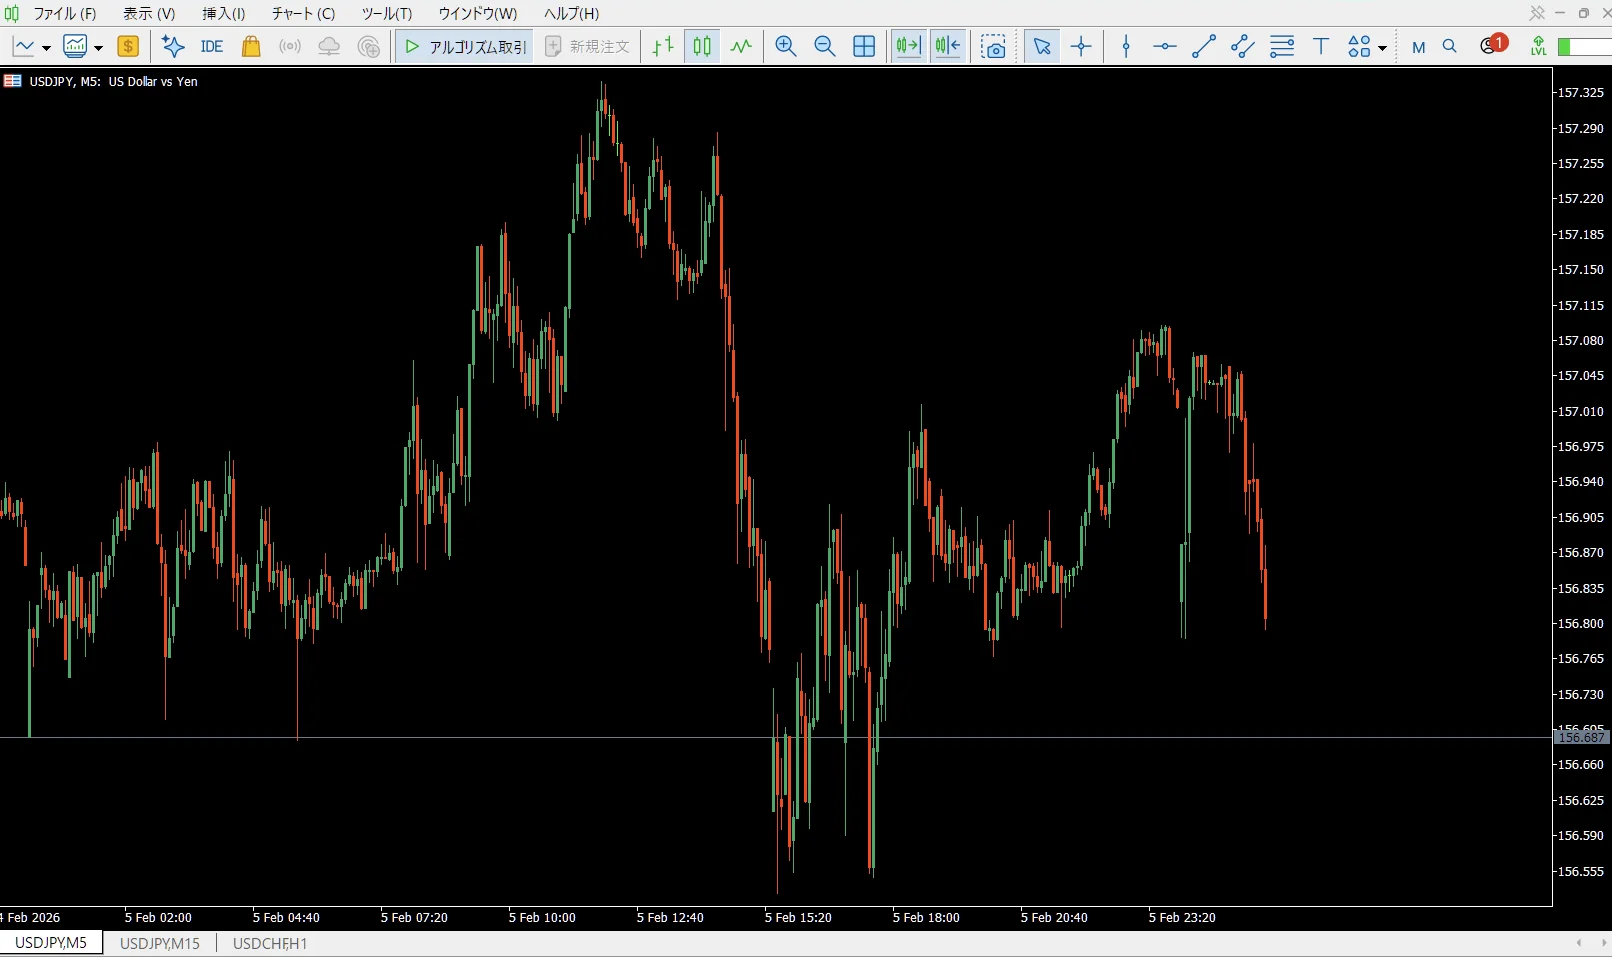Image resolution: width=1612 pixels, height=958 pixels.
Task: Open the cloud VPS hosting icon
Action: click(x=329, y=46)
